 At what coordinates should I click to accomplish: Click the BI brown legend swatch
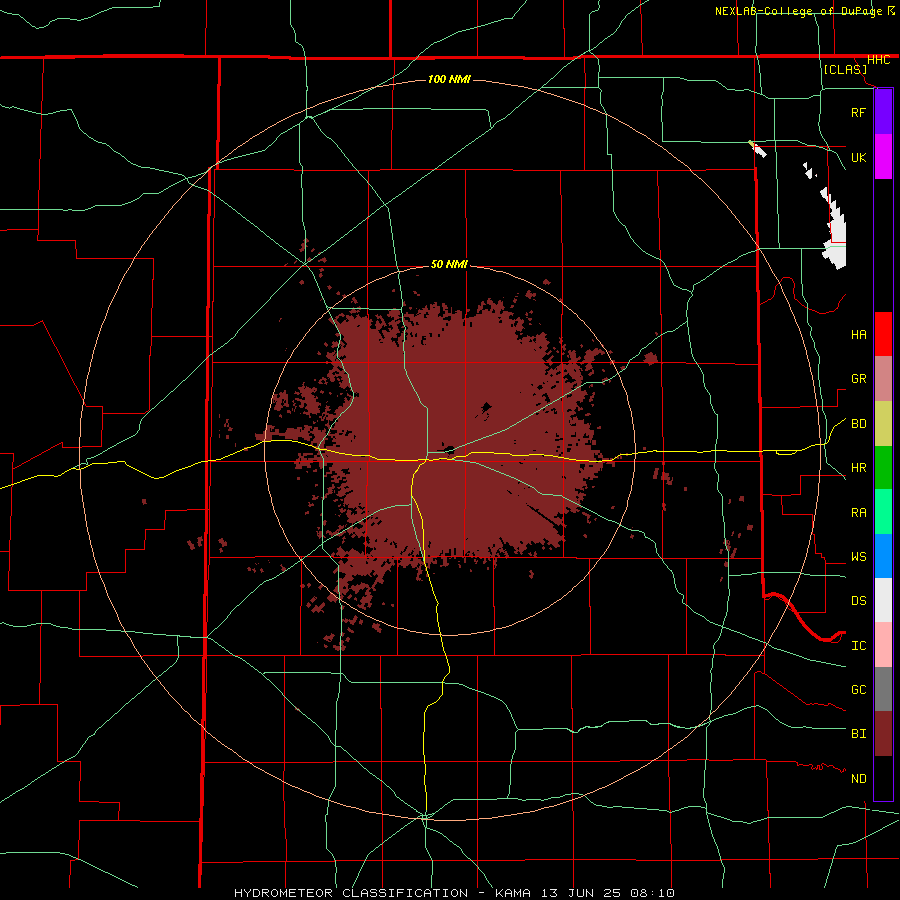point(883,734)
